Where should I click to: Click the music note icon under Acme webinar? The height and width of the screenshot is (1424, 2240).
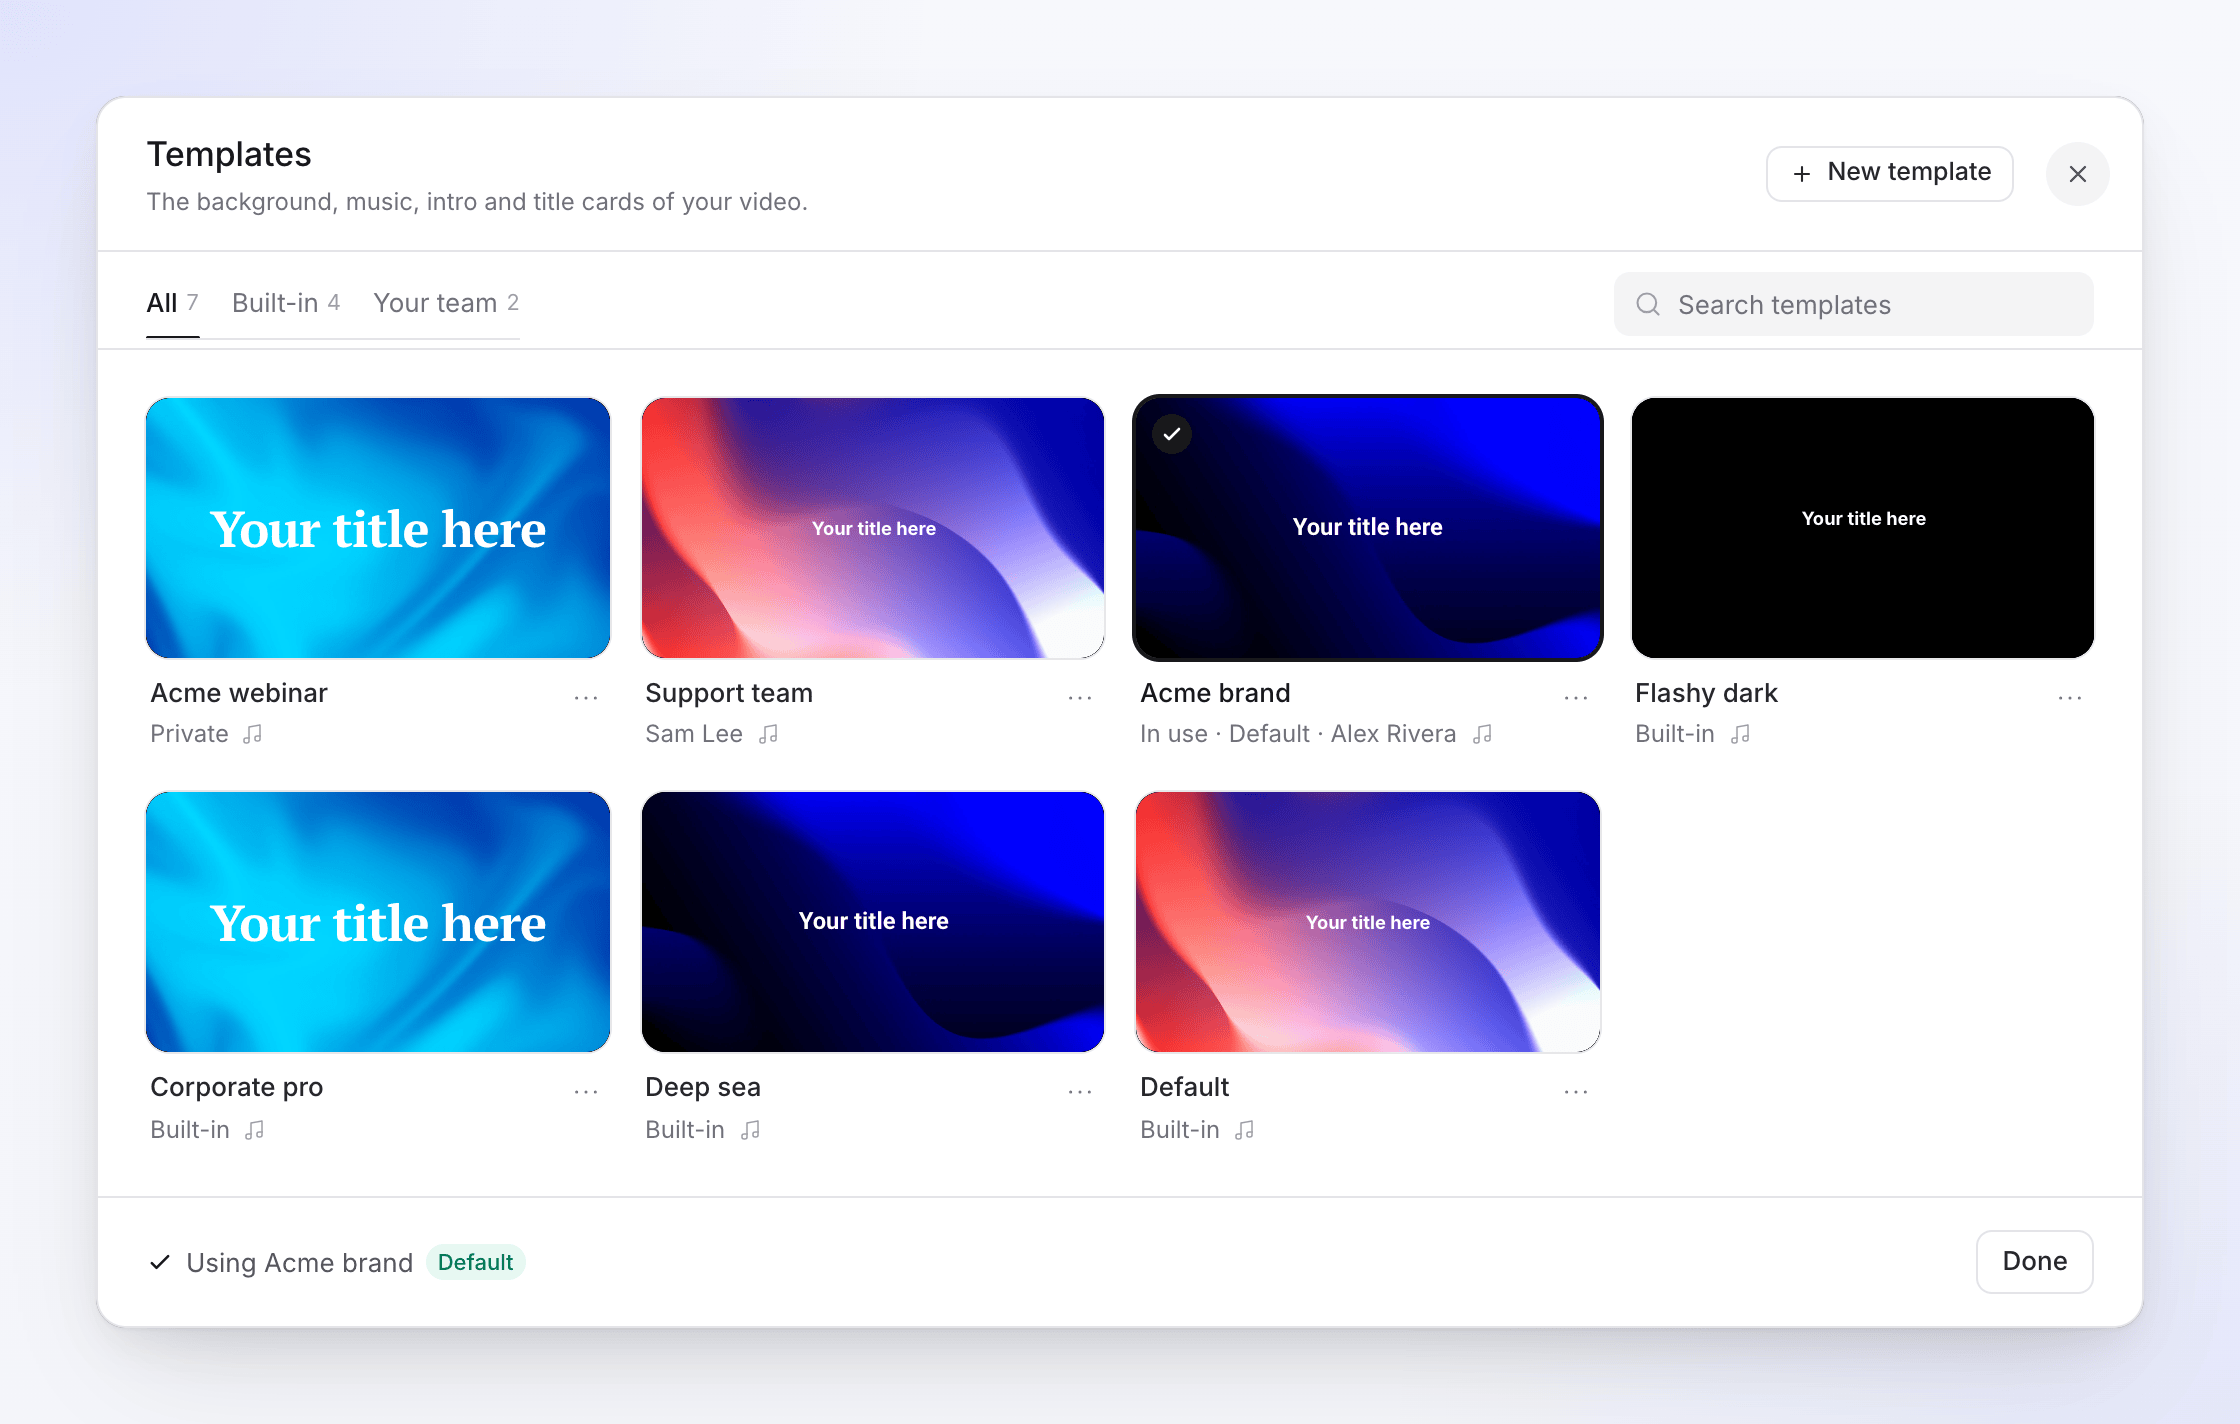click(x=253, y=734)
